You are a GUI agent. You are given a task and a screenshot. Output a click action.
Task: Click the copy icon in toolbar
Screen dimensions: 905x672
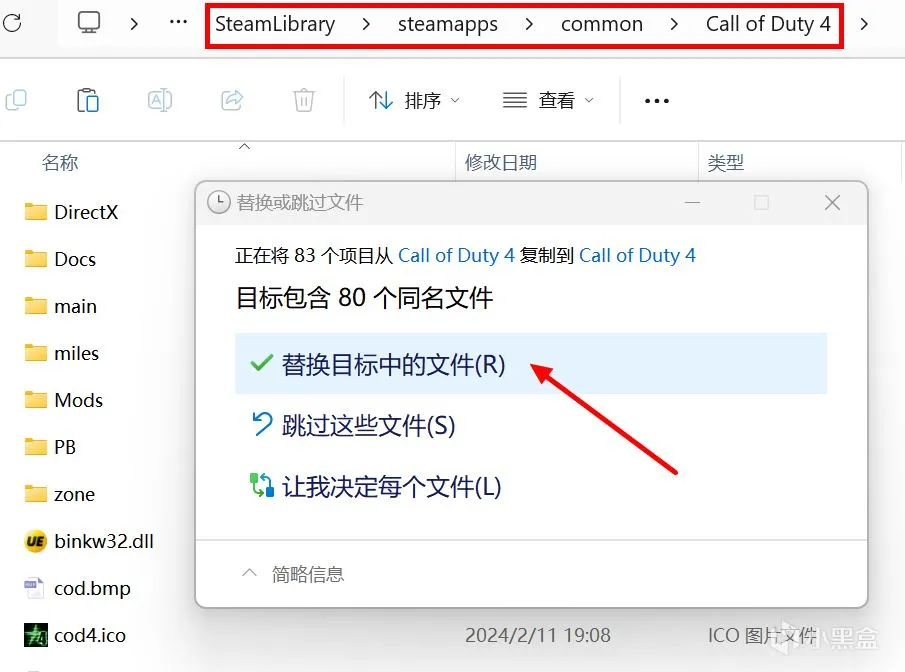[x=16, y=100]
